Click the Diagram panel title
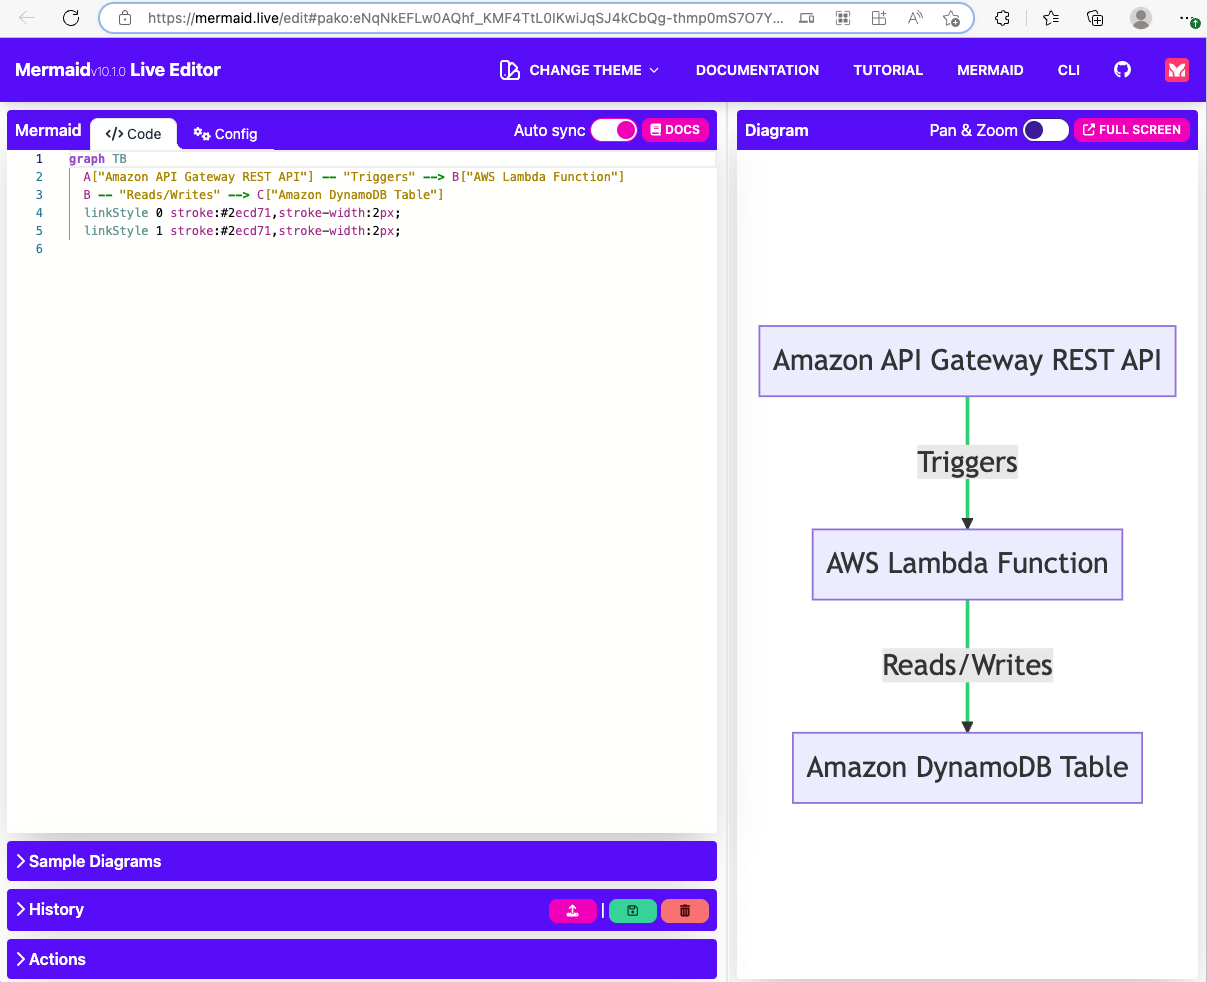This screenshot has height=982, width=1207. (x=776, y=130)
